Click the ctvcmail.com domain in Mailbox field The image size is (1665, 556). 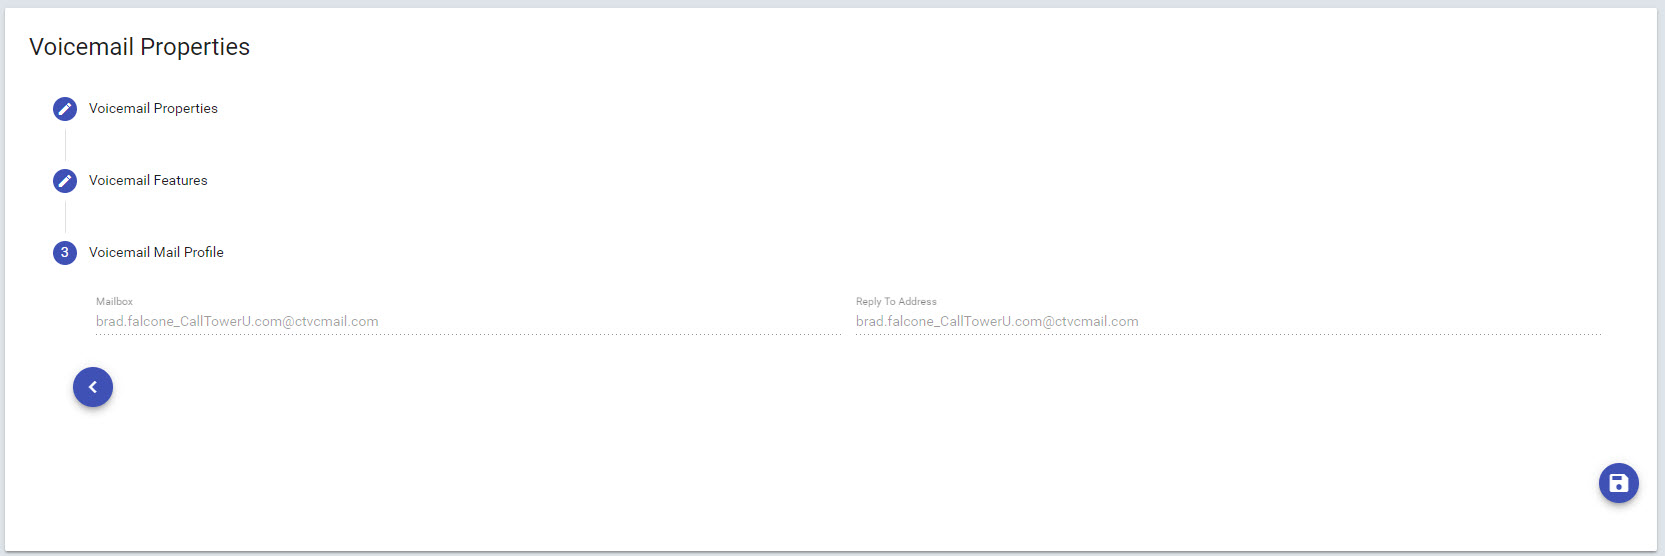click(x=336, y=322)
